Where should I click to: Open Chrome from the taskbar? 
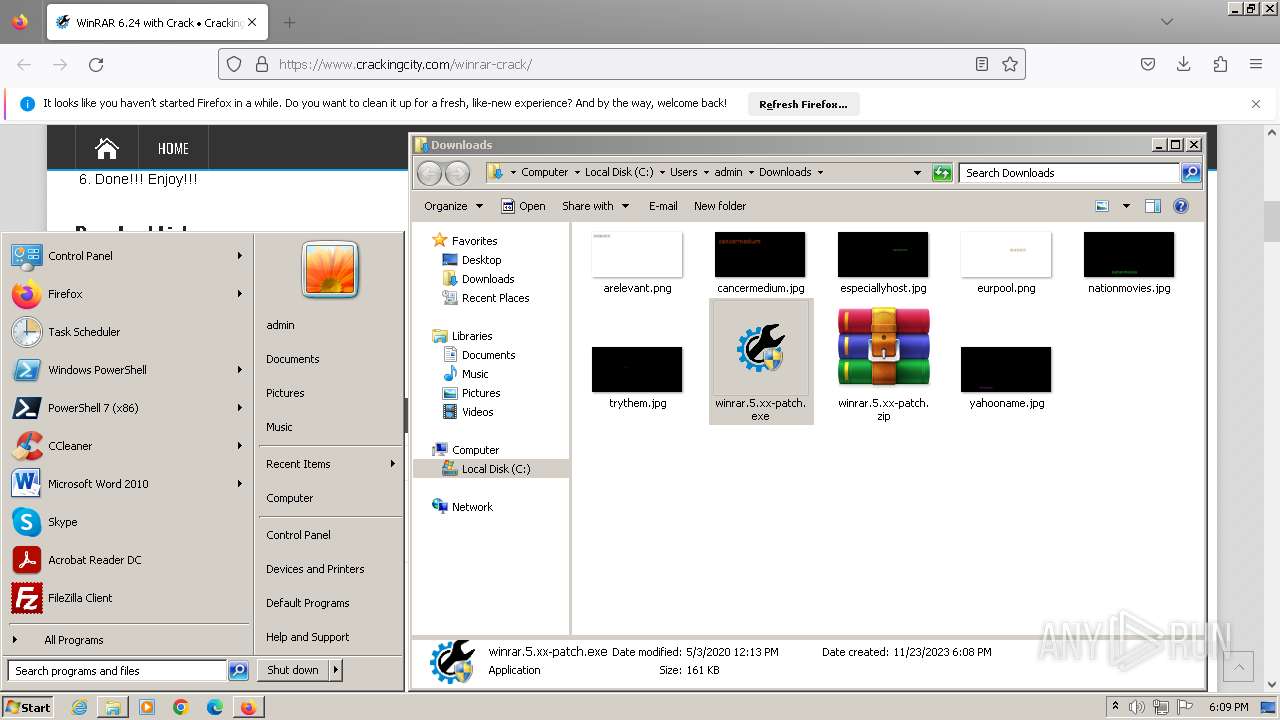tap(181, 707)
